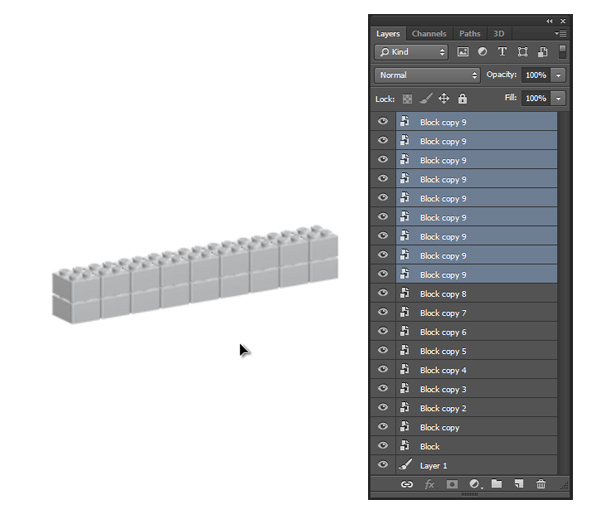This screenshot has width=600, height=525.
Task: Switch to the 3D tab
Action: 499,34
